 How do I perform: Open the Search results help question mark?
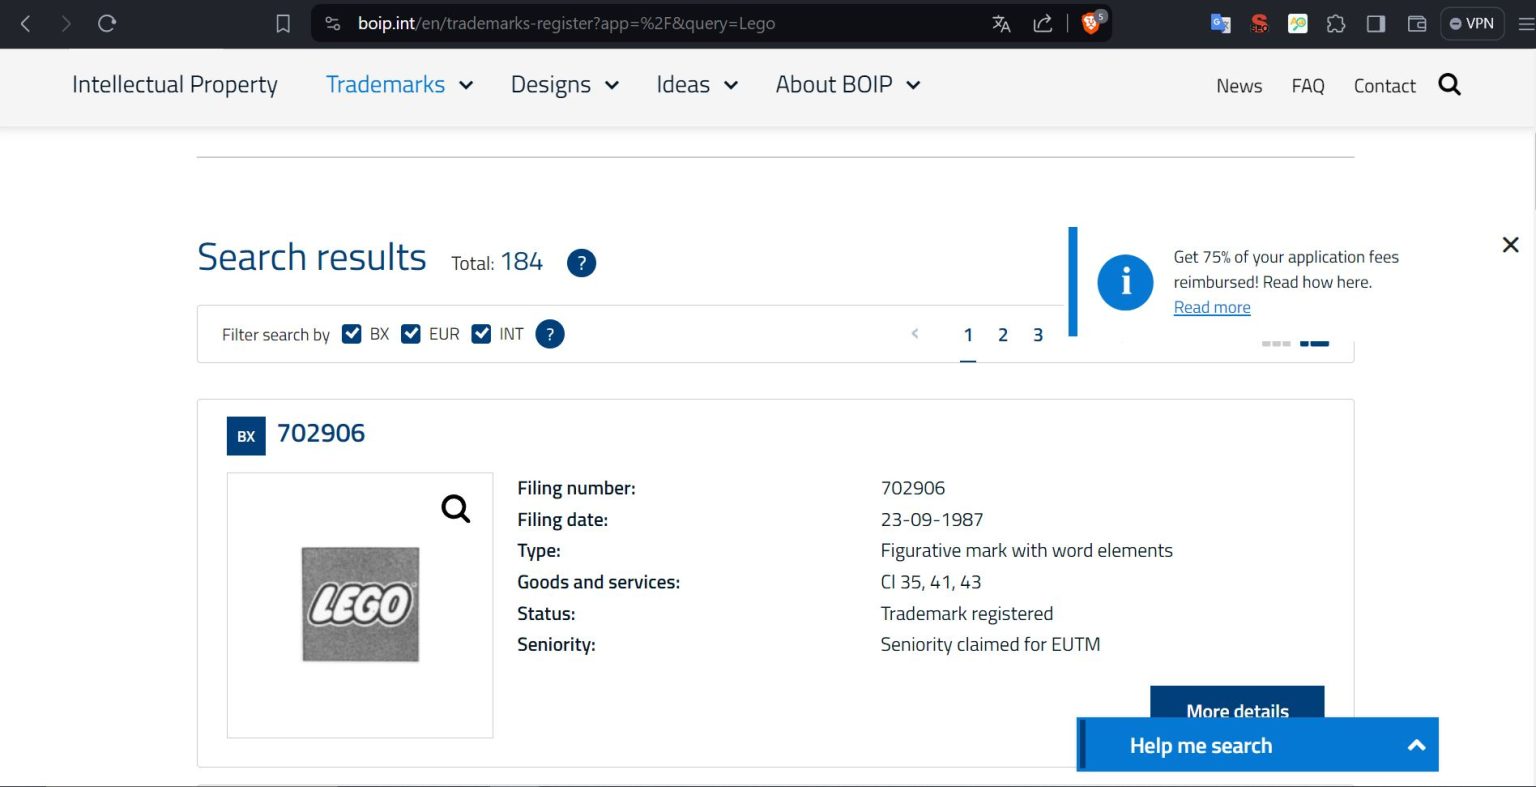[581, 263]
